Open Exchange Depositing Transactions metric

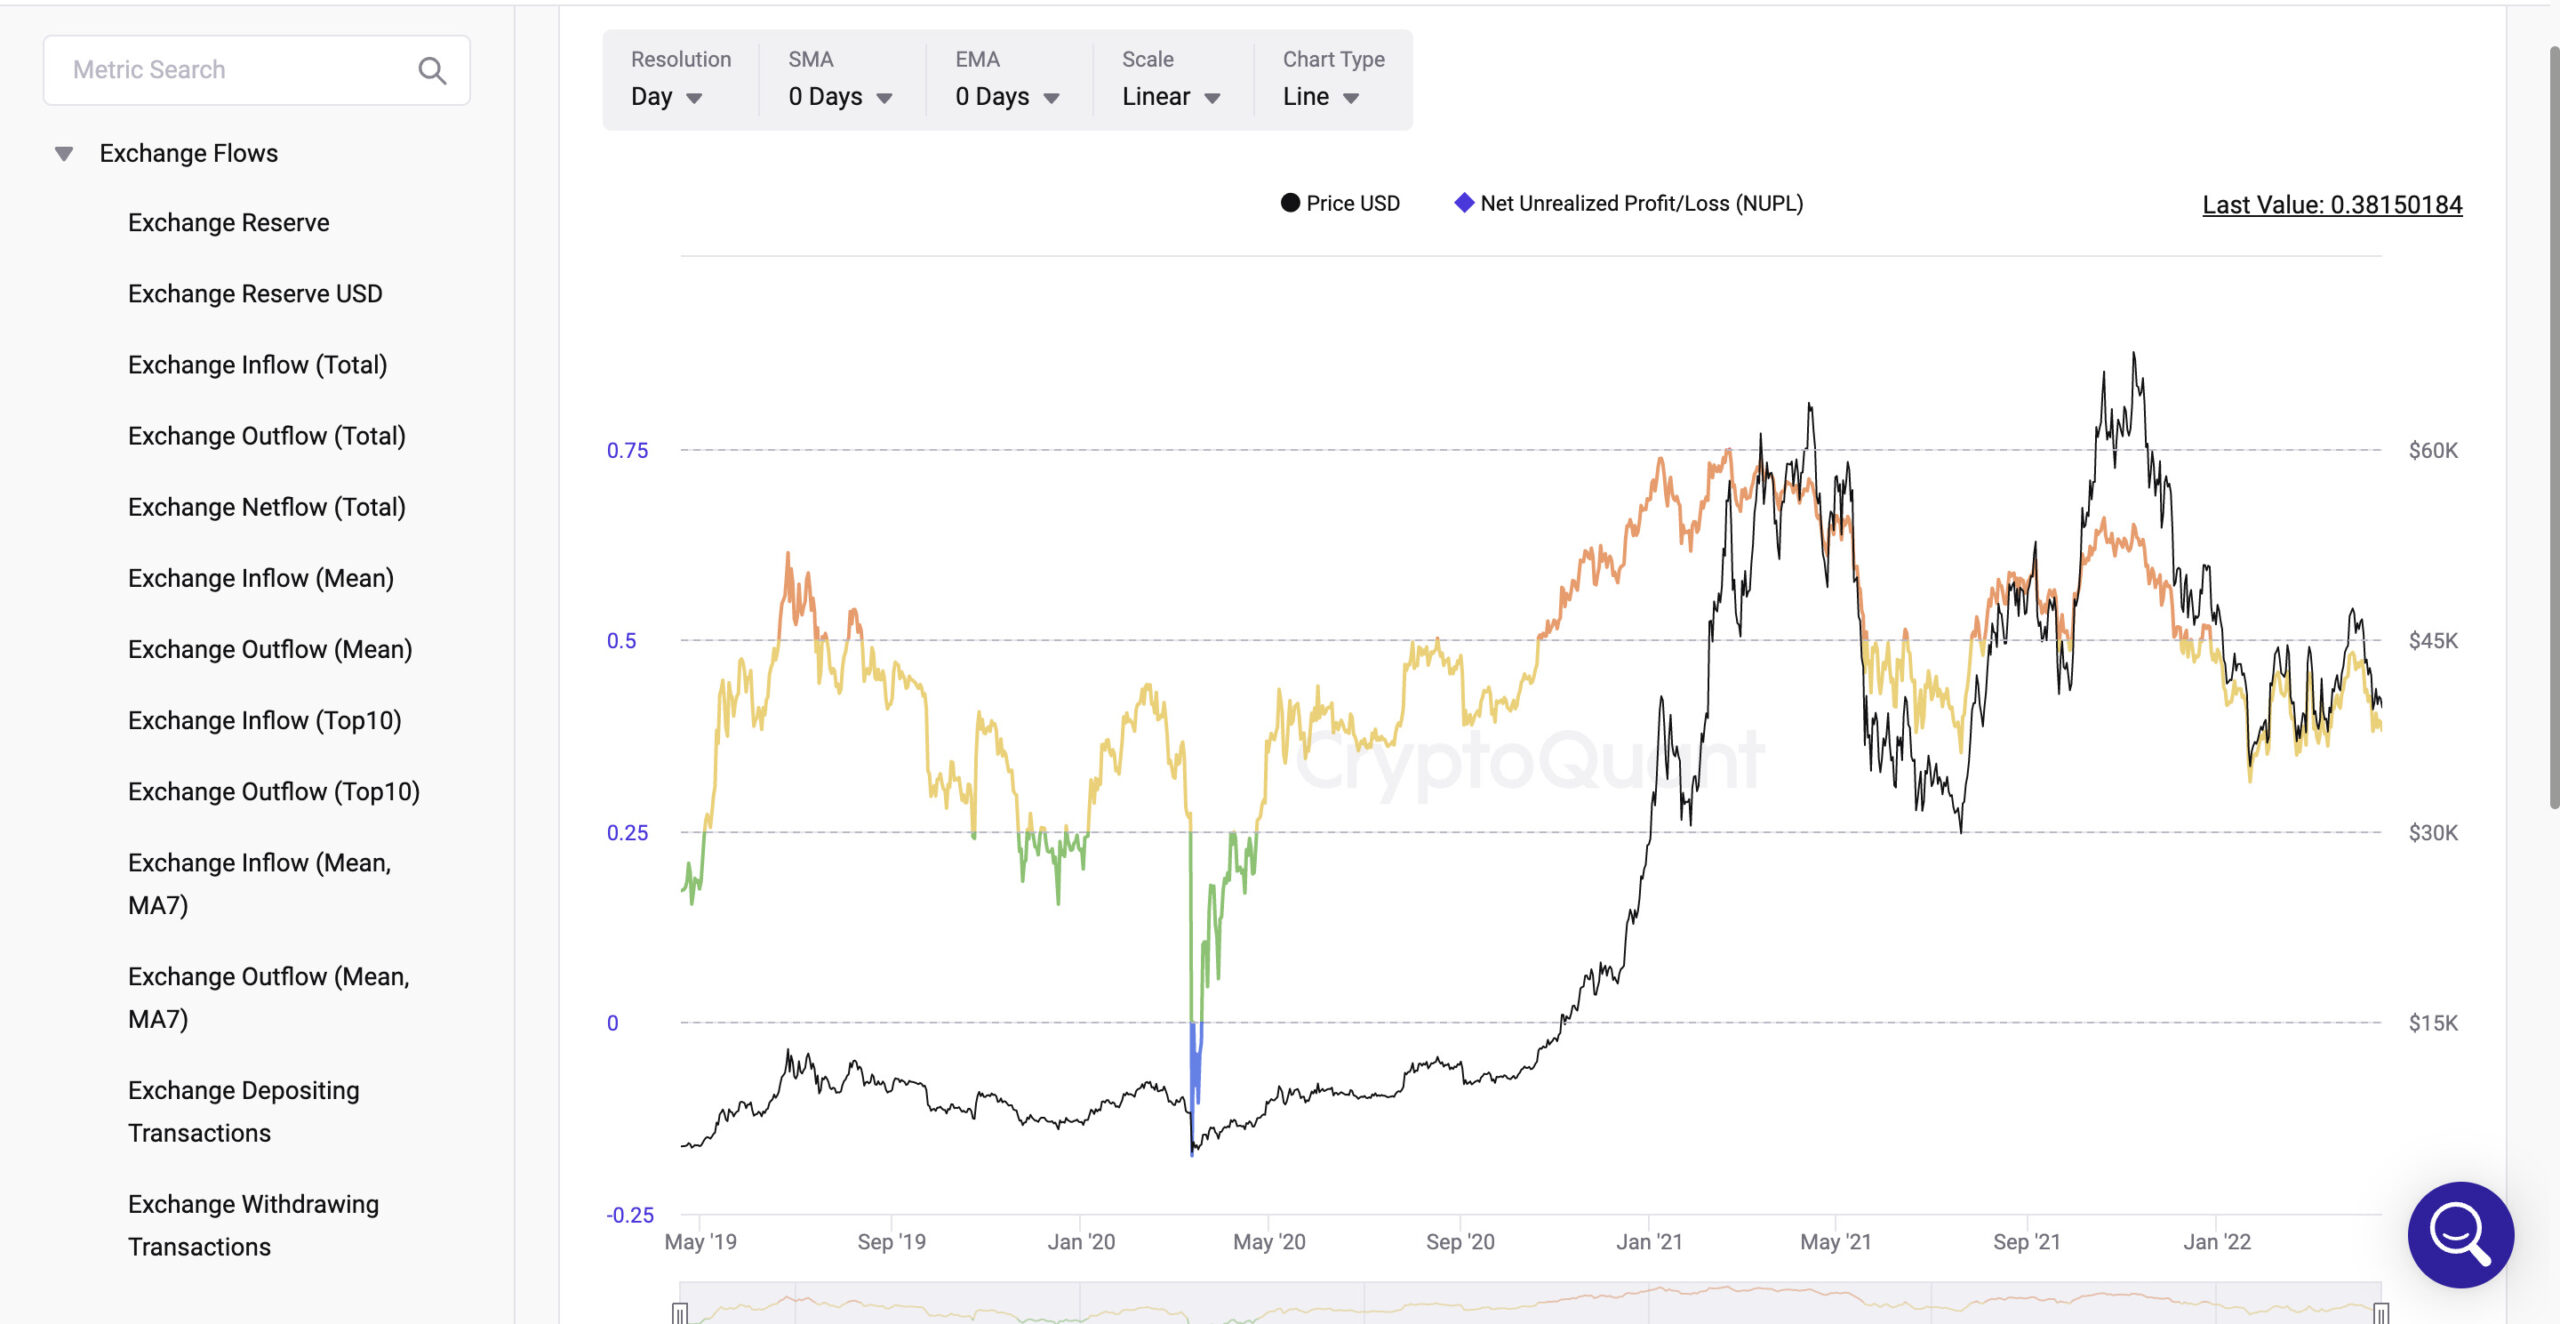point(244,1111)
